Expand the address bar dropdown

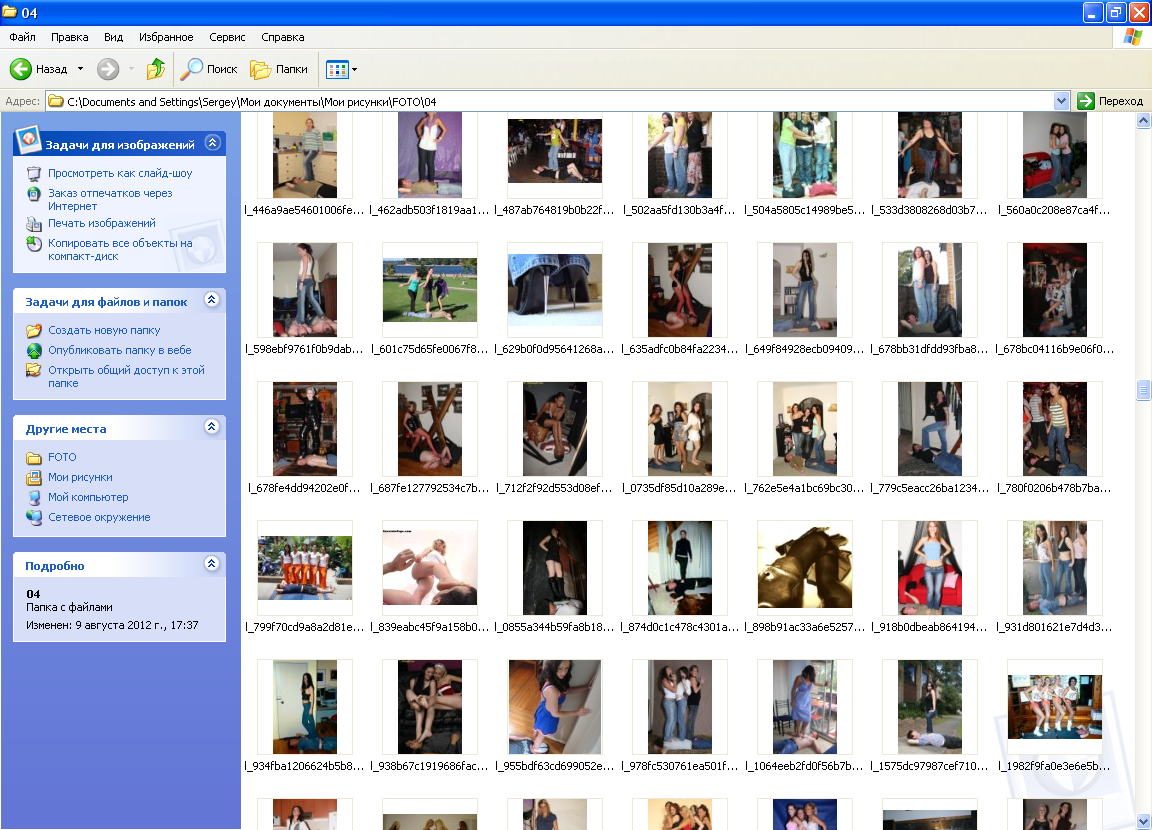click(1061, 101)
